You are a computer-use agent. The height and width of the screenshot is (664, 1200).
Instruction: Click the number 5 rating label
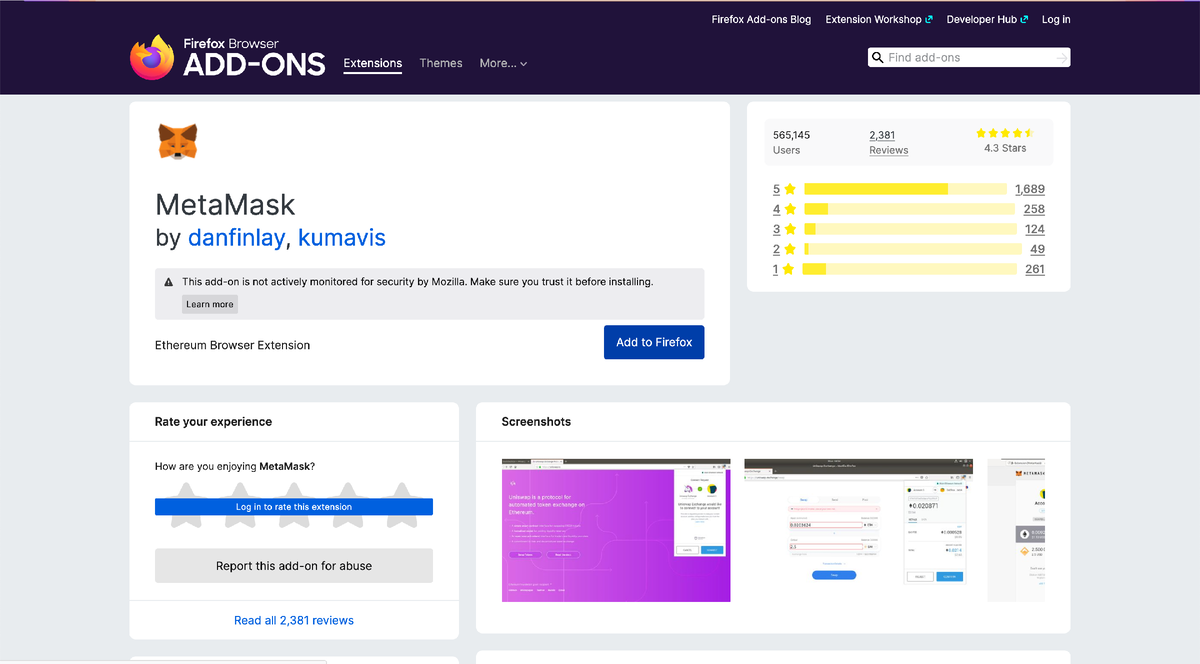(x=776, y=189)
